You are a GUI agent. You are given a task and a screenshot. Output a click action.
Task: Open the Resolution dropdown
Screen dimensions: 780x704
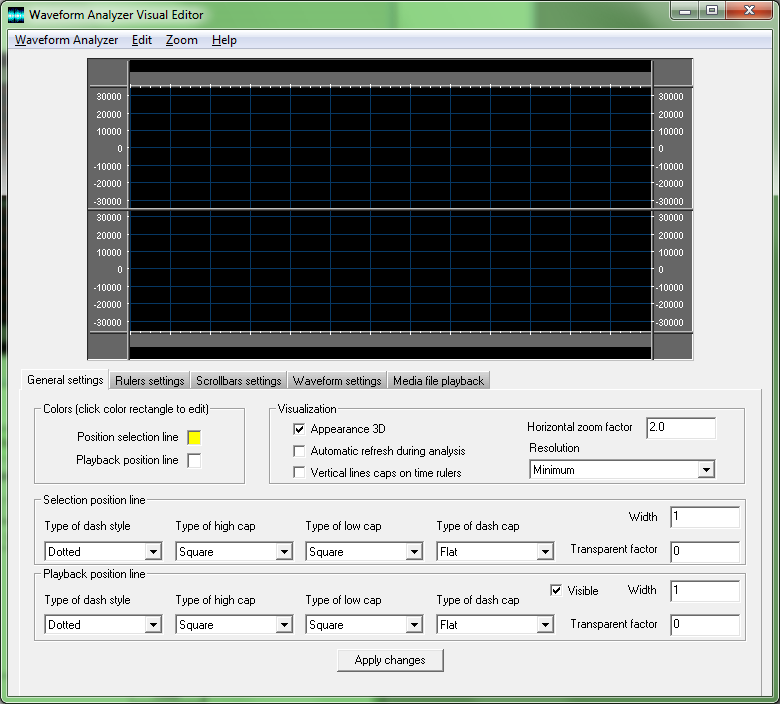tap(706, 470)
